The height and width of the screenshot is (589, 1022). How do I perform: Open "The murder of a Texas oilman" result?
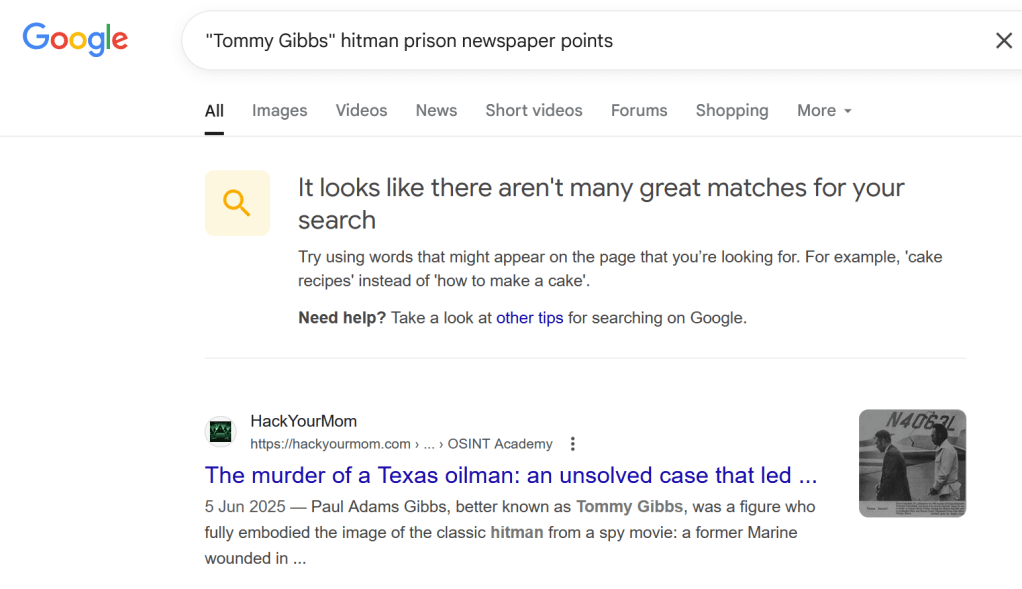click(510, 475)
